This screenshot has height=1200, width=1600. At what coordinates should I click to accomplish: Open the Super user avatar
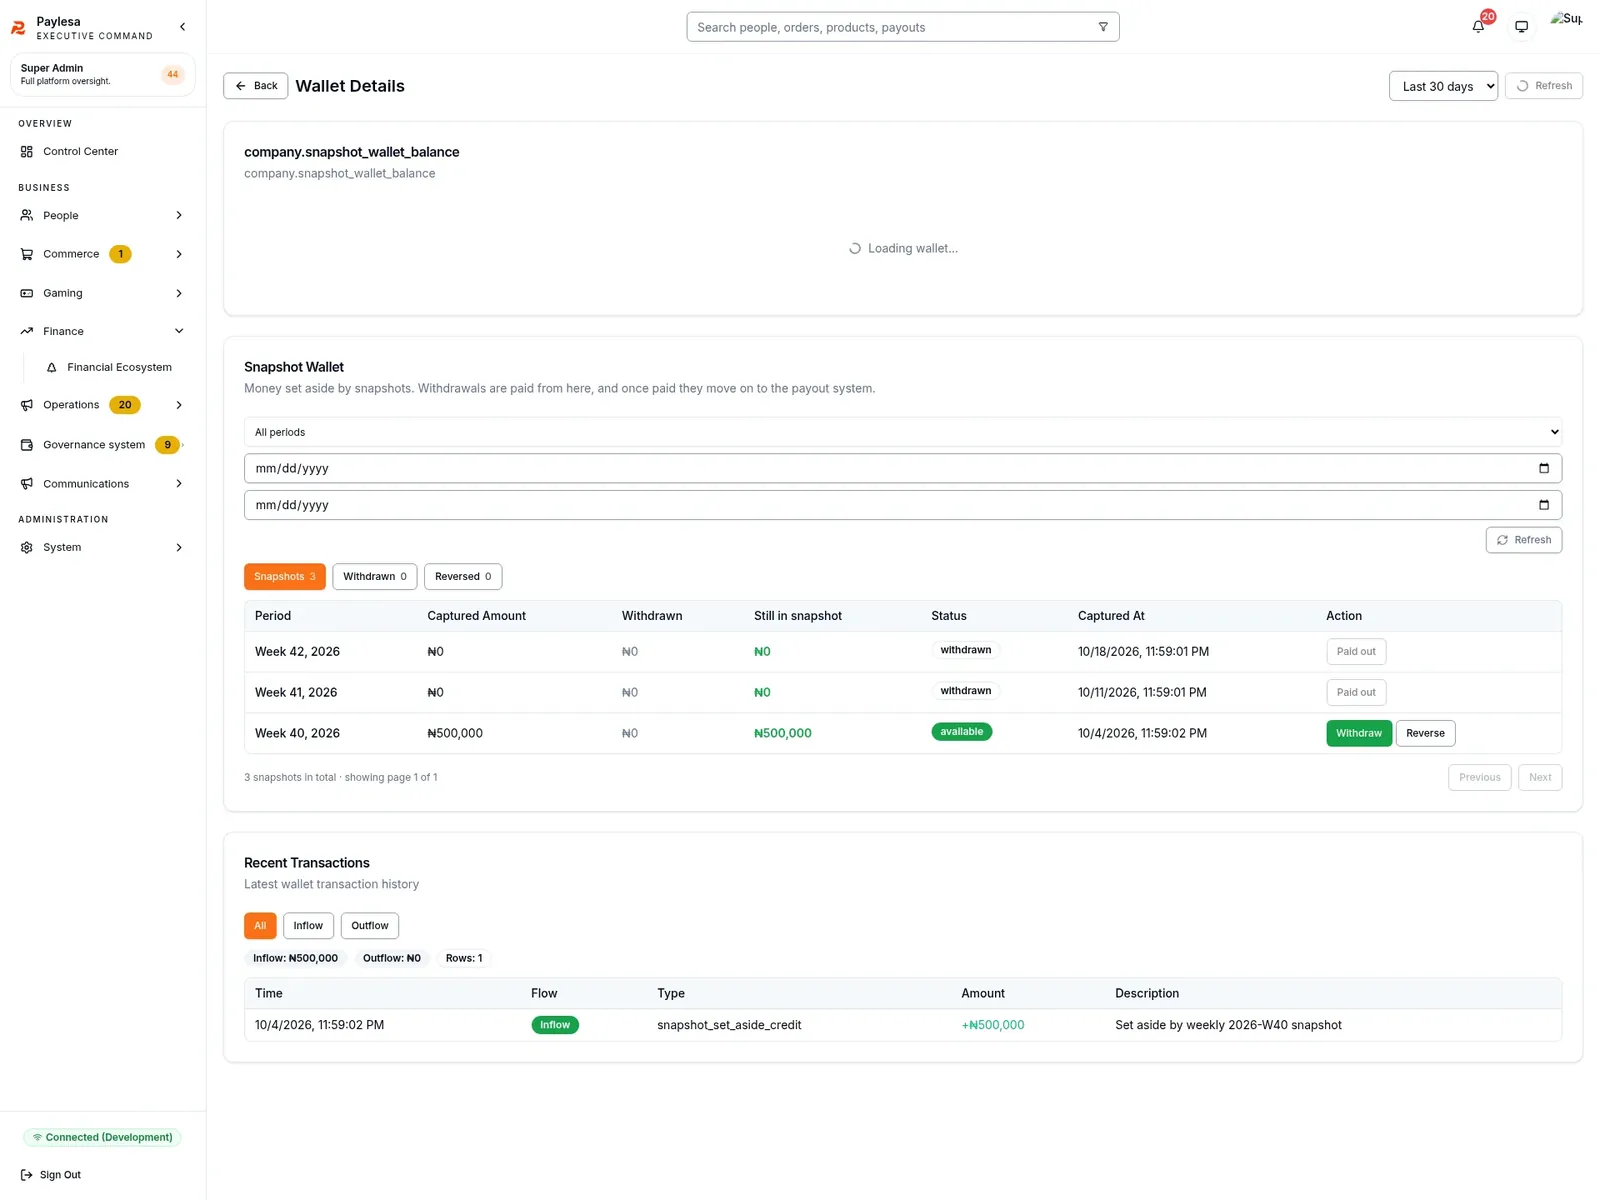coord(1566,19)
